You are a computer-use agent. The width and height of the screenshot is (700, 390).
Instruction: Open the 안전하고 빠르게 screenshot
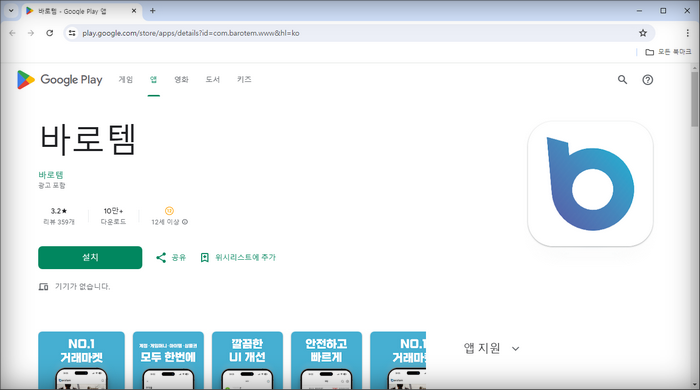[x=326, y=361]
